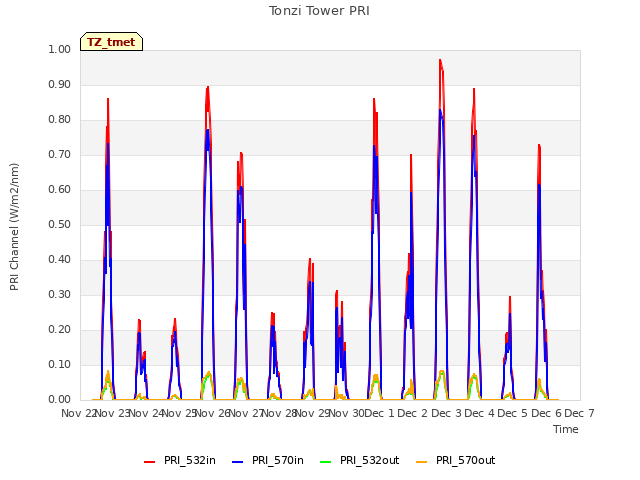The width and height of the screenshot is (640, 480).
Task: Click the Dec 3 x-axis date label
Action: coord(446,413)
